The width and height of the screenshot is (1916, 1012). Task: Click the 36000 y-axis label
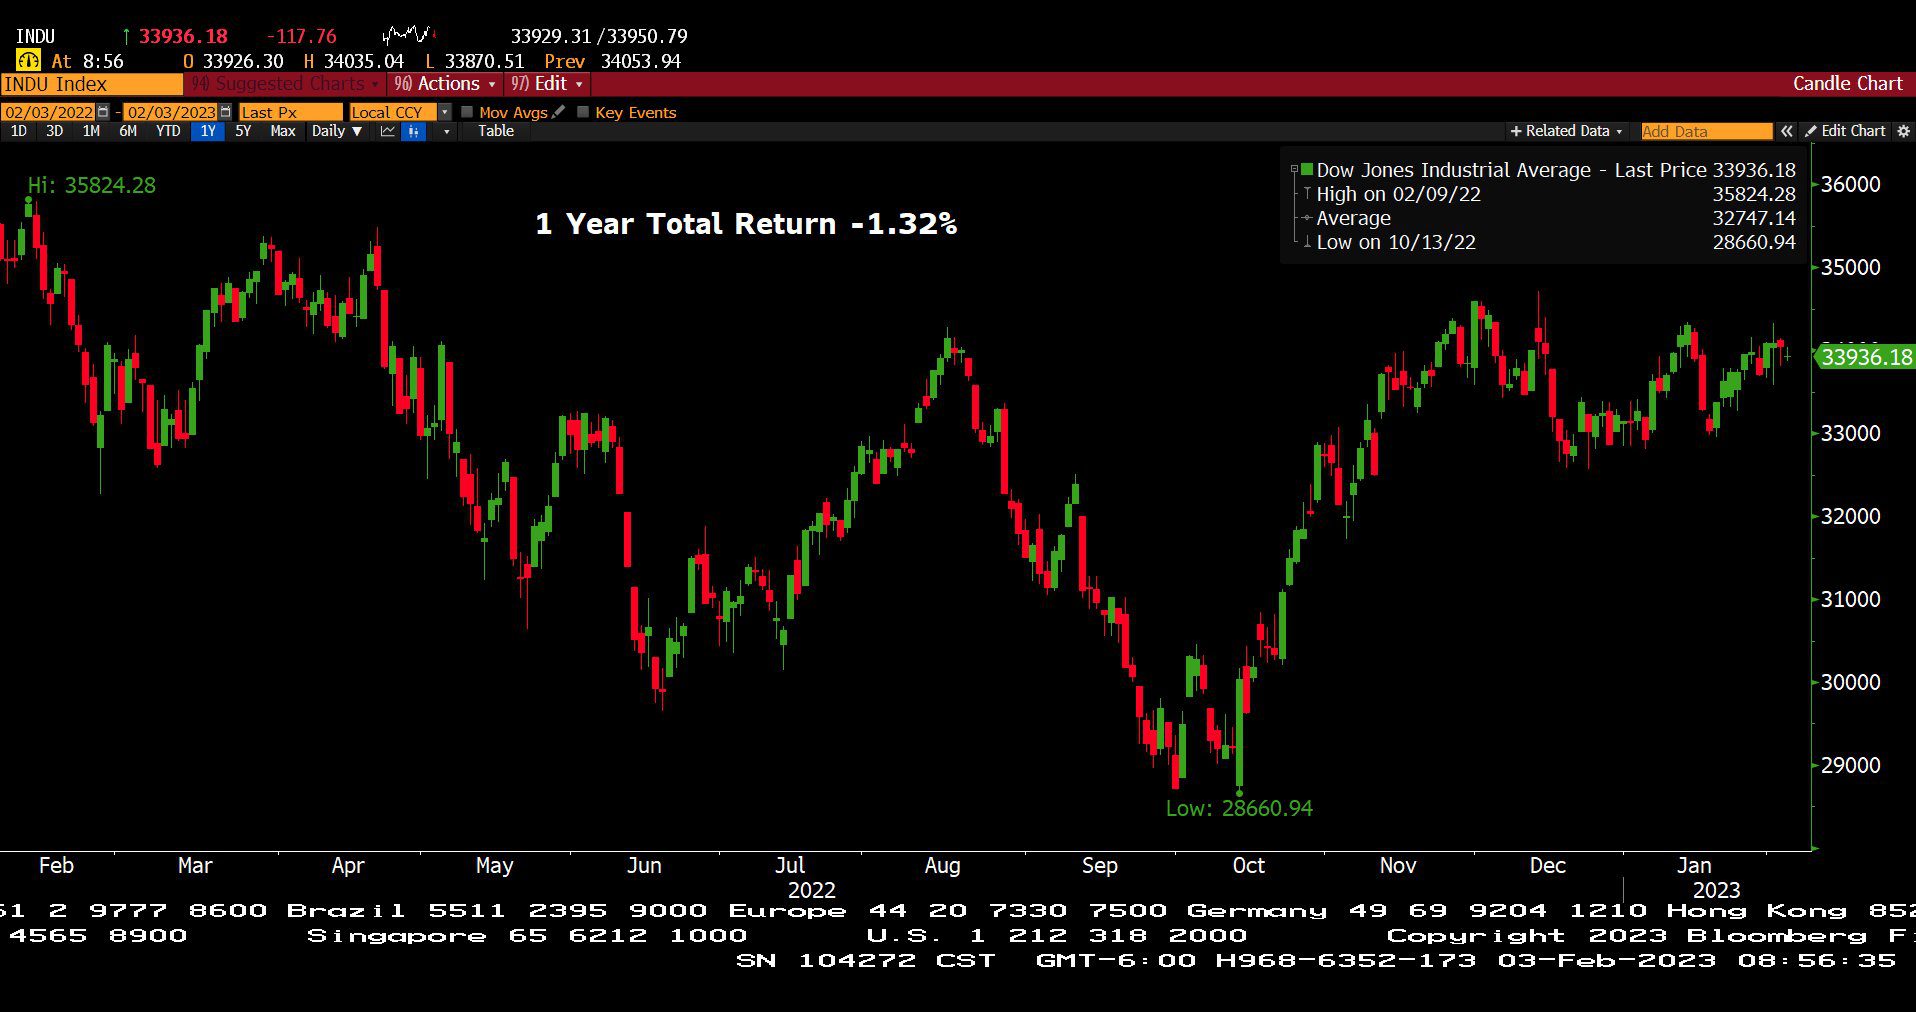[1850, 184]
